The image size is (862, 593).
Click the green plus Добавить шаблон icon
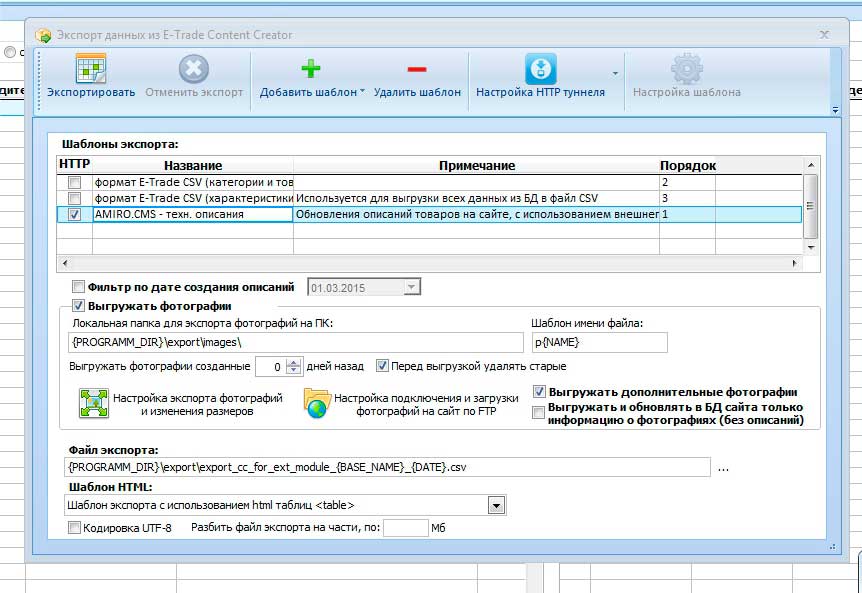tap(311, 69)
